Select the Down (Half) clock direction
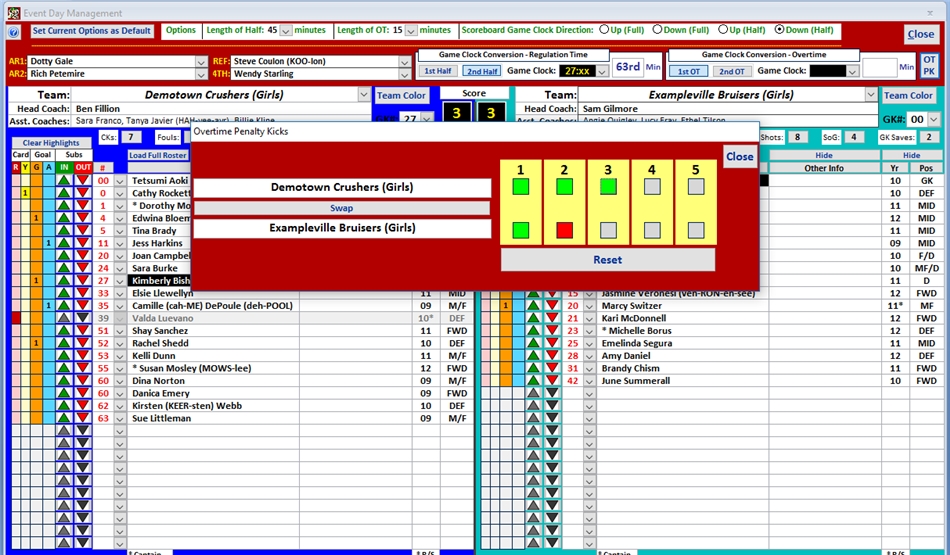Viewport: 950px width, 555px height. [x=780, y=29]
